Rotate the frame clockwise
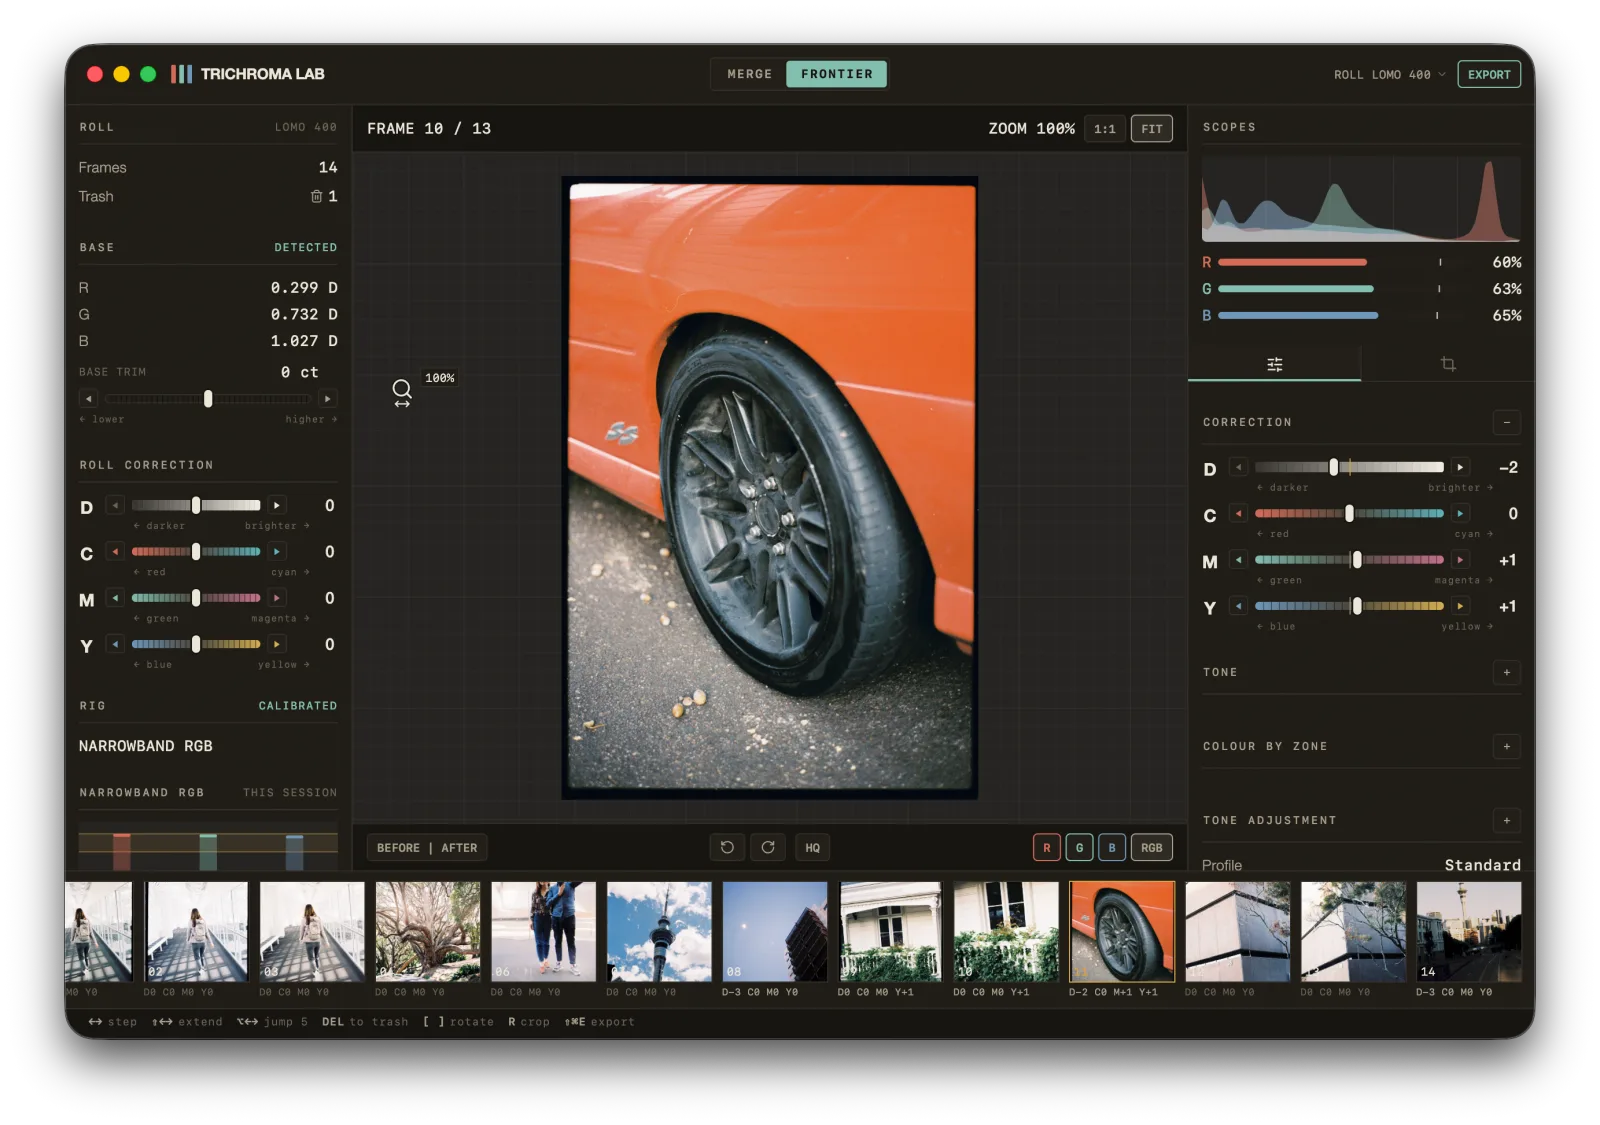The image size is (1600, 1125). click(x=768, y=848)
